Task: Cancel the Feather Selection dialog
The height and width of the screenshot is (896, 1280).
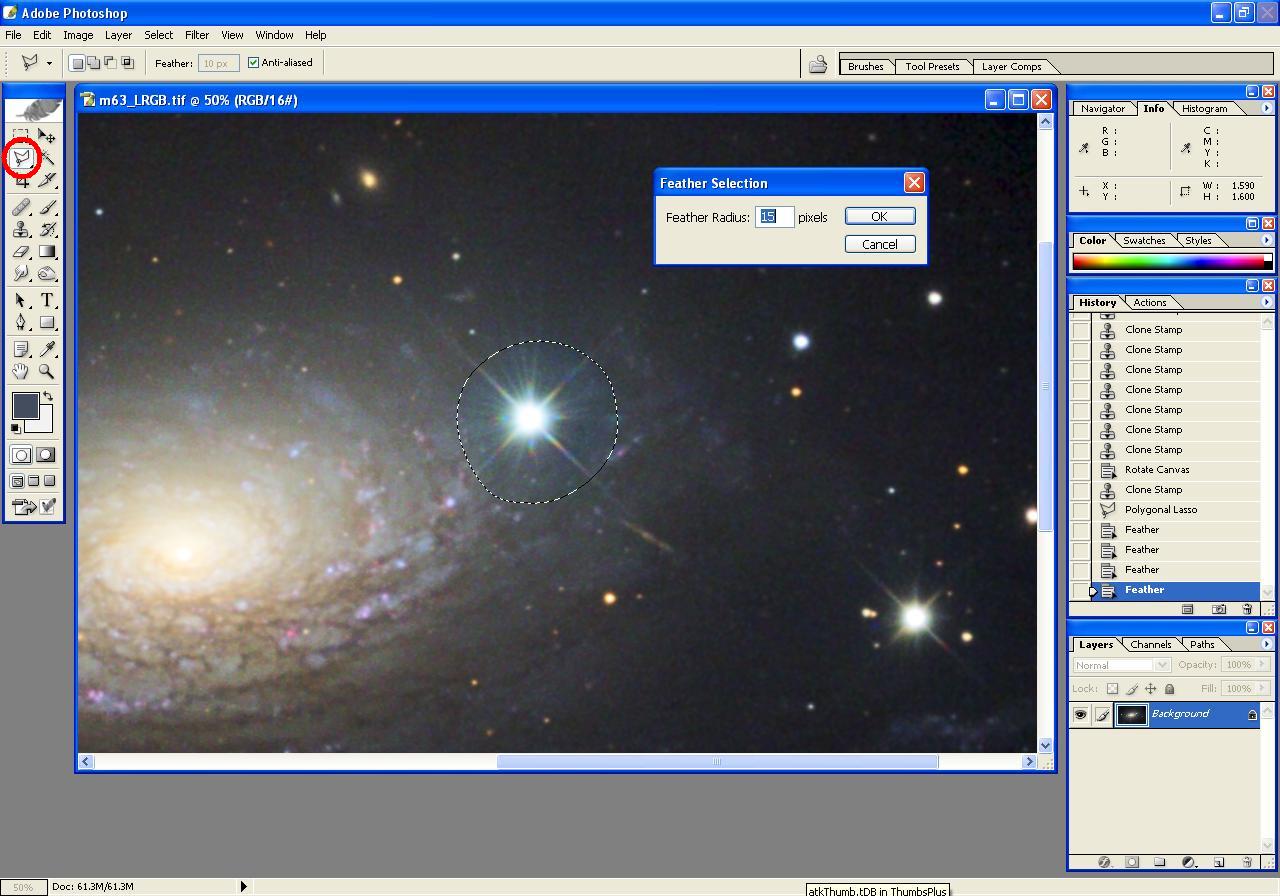Action: click(879, 244)
